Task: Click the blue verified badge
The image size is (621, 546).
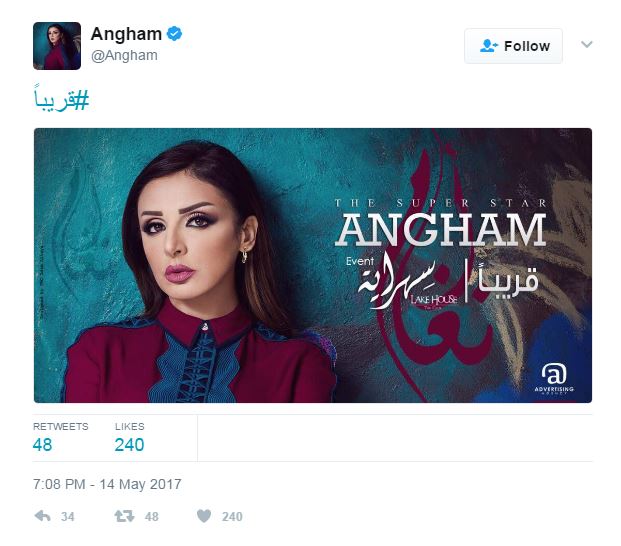Action: click(x=174, y=34)
